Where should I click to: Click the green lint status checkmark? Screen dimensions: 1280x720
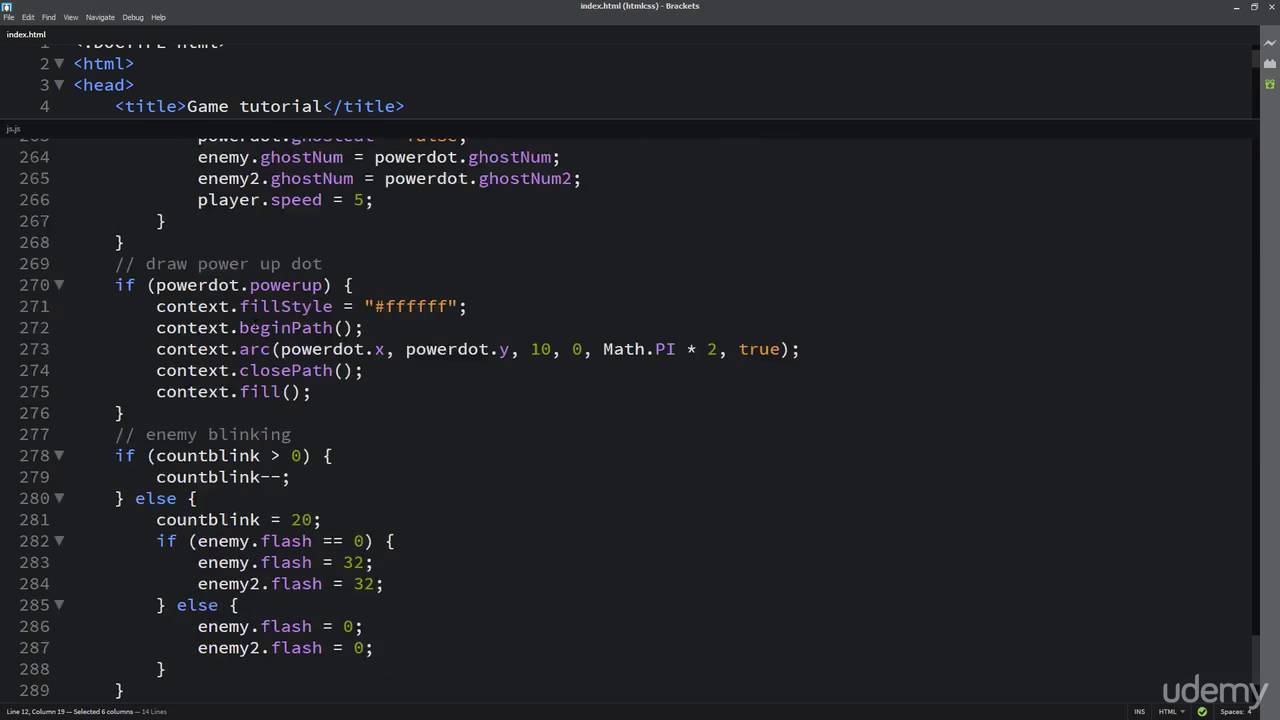click(1202, 712)
